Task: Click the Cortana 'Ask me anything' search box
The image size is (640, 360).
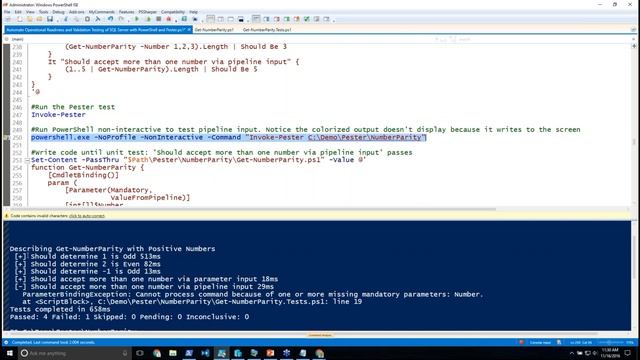Action: point(73,353)
